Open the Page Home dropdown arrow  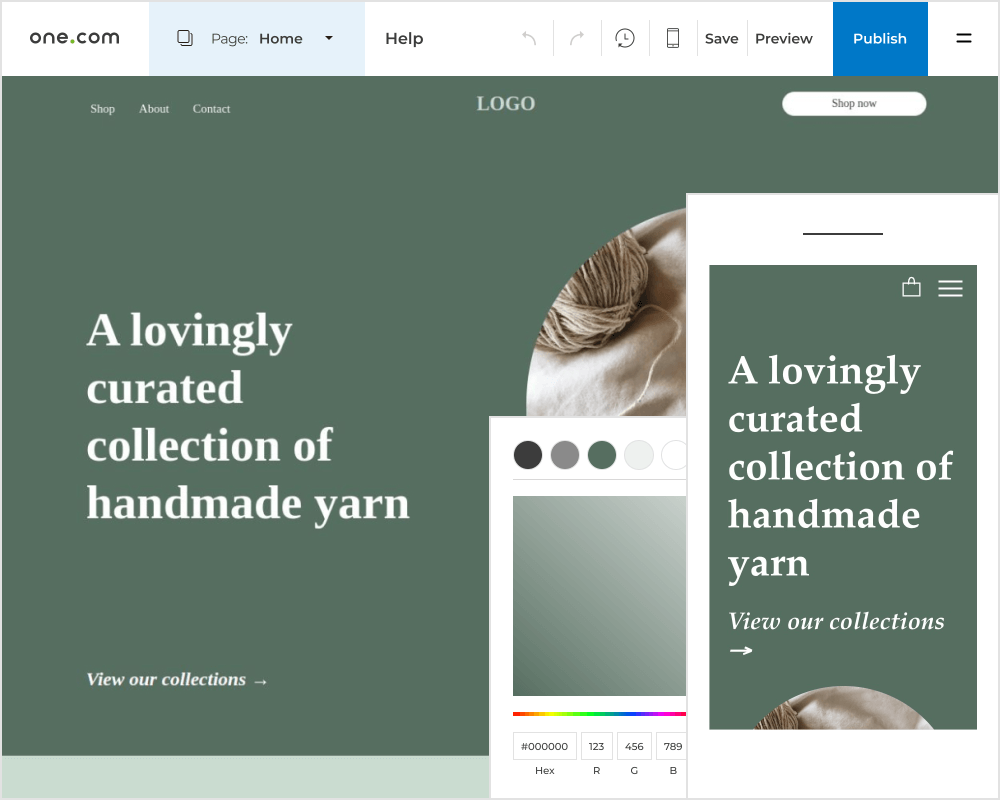tap(329, 38)
